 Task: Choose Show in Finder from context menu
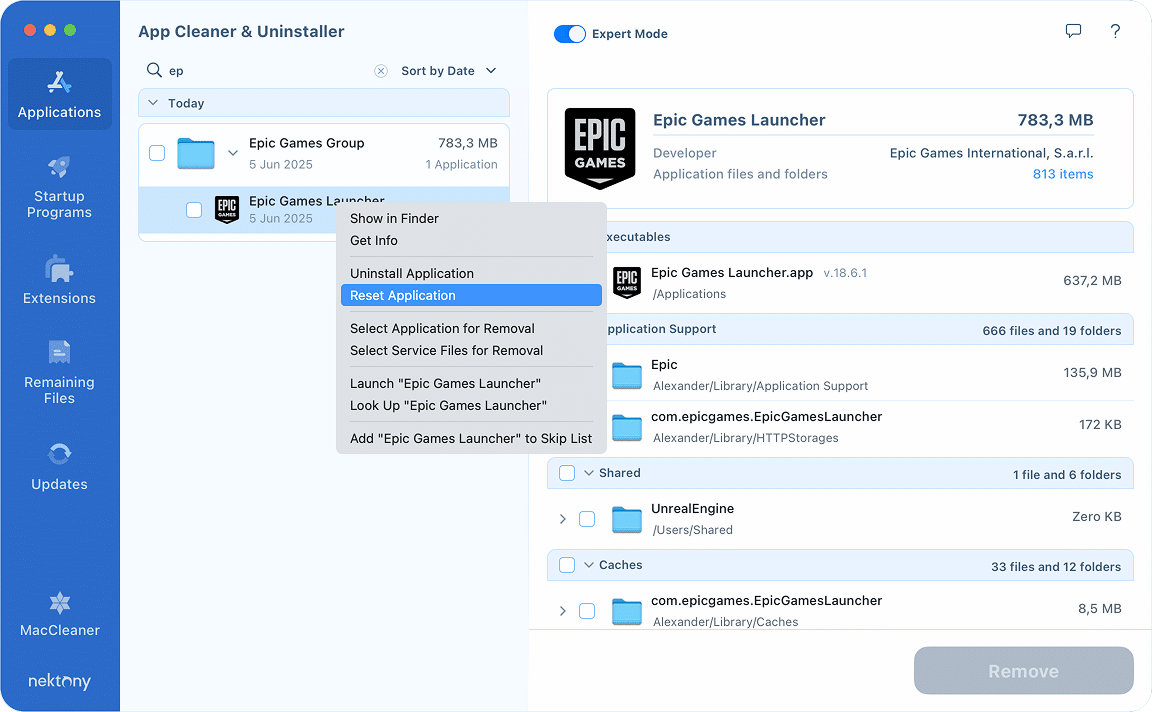471,218
